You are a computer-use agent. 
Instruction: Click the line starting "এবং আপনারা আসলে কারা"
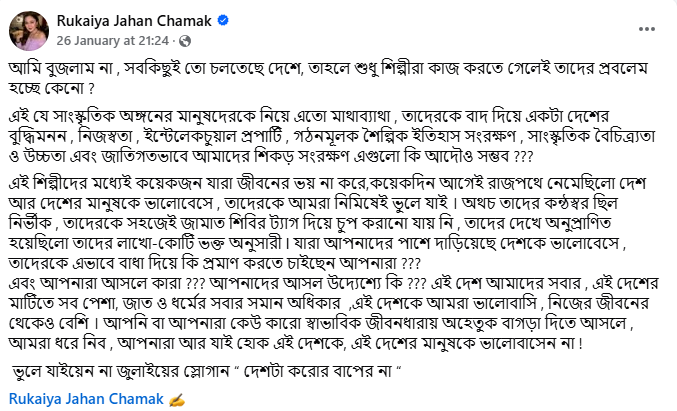333,283
